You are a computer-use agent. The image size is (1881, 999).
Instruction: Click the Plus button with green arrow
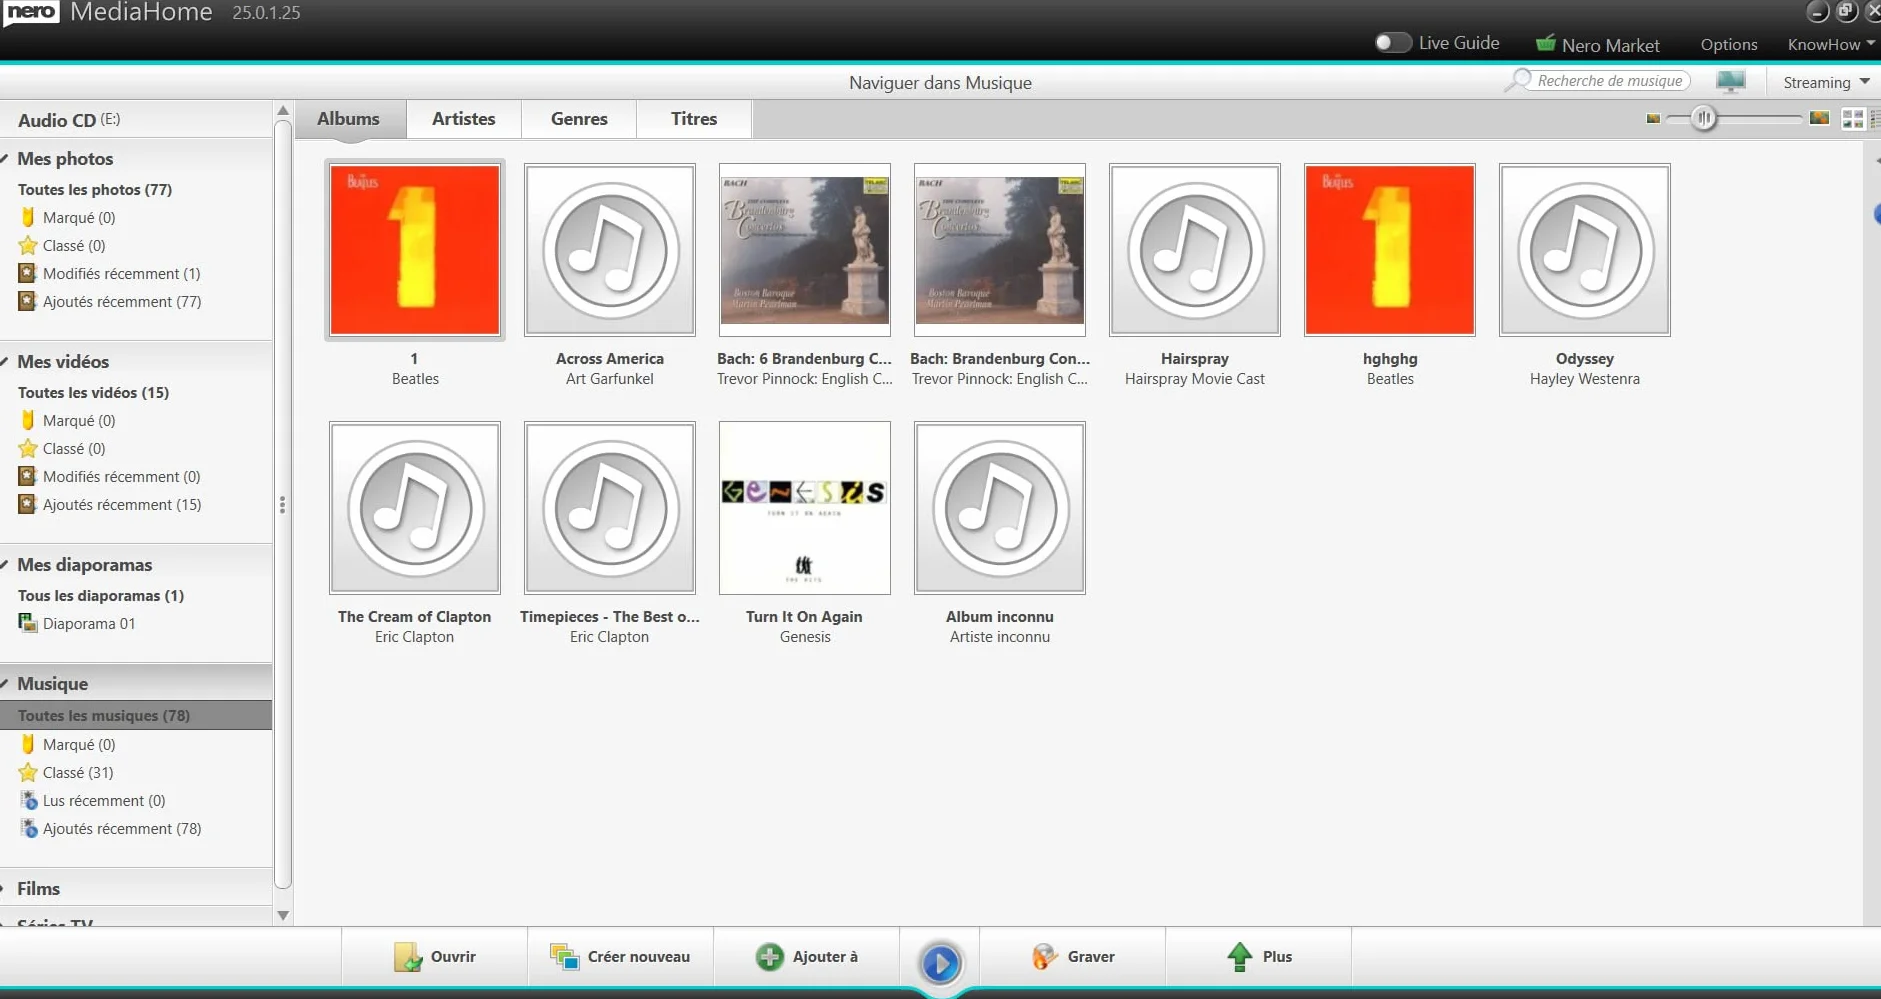(1258, 957)
